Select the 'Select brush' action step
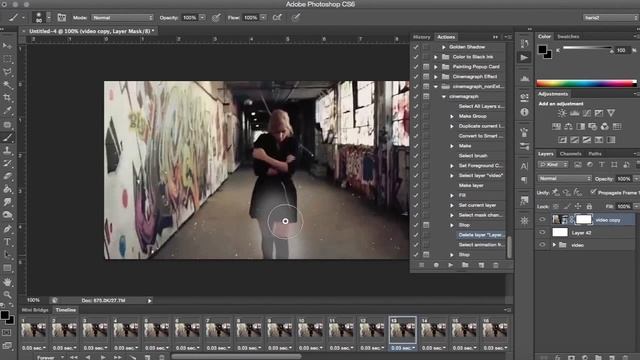The height and width of the screenshot is (360, 640). tap(473, 156)
